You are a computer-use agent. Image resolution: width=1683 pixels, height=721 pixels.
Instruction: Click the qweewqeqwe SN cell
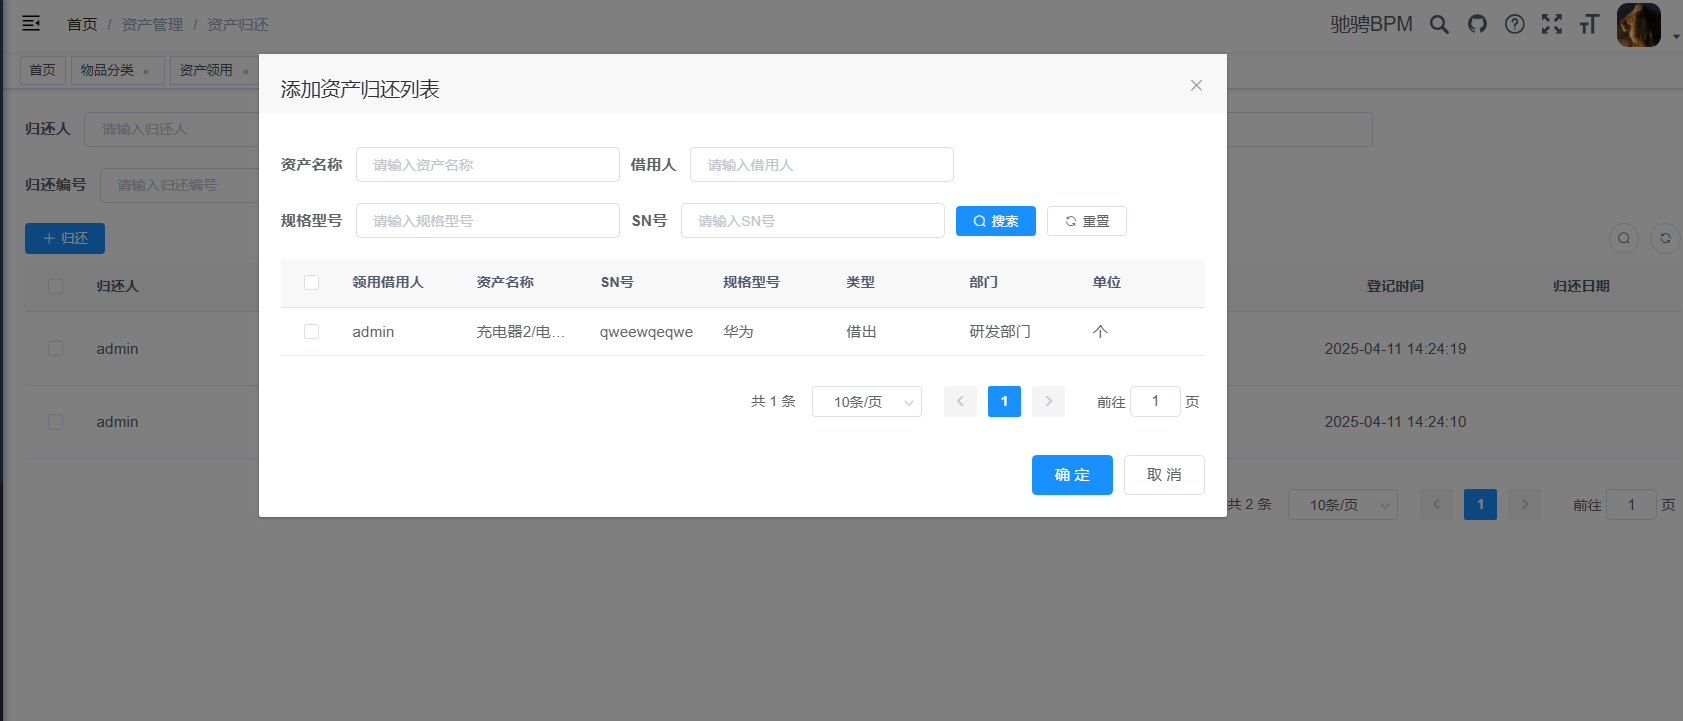click(646, 332)
